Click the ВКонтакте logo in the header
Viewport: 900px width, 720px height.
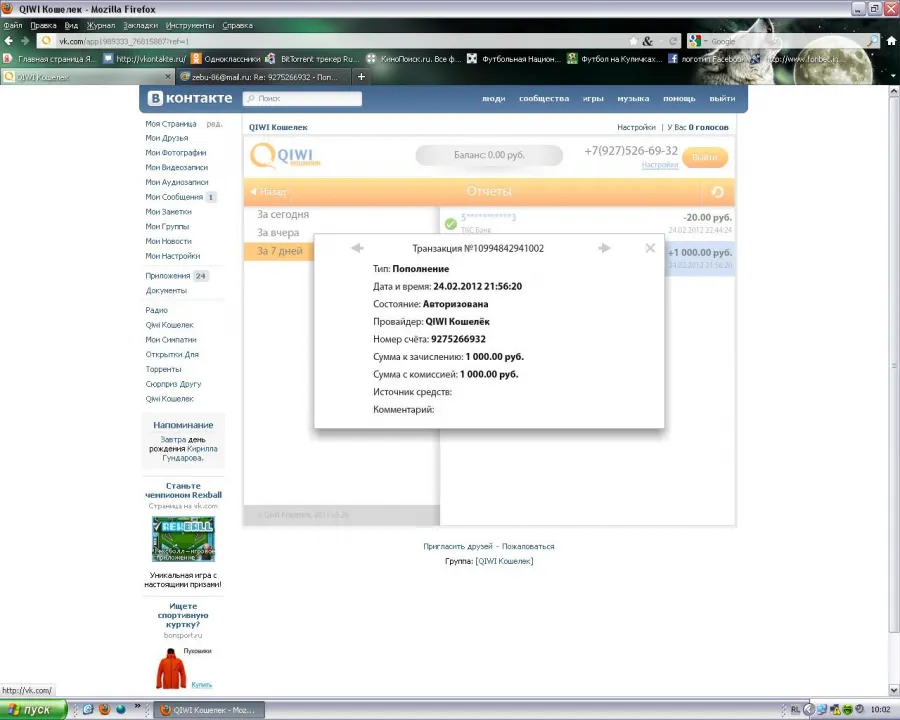(190, 98)
